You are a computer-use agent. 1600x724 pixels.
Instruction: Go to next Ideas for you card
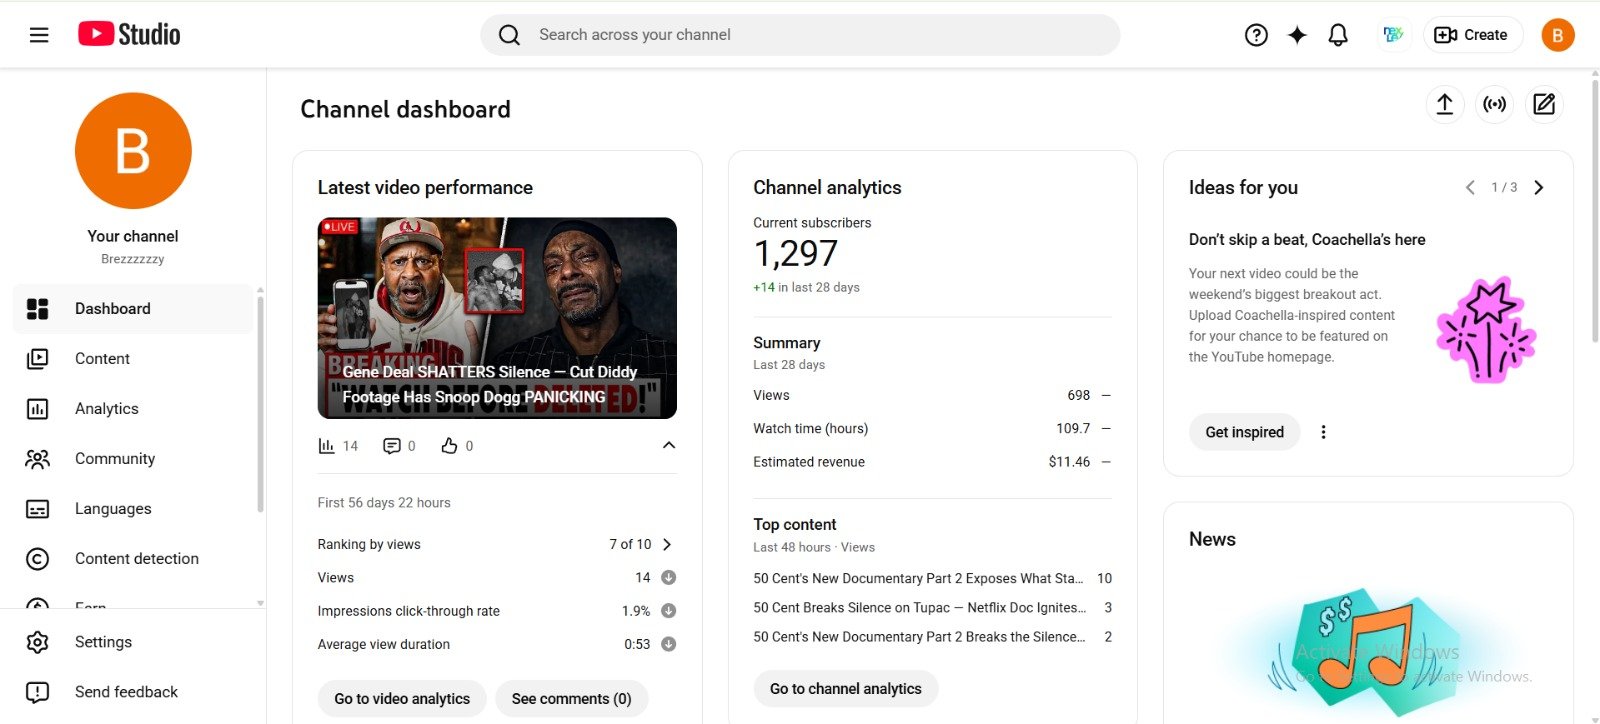pos(1539,187)
